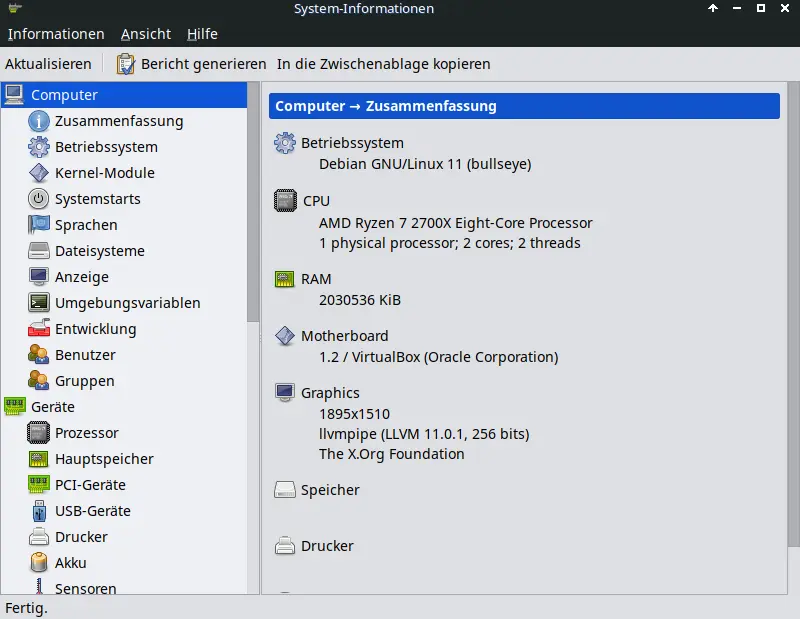
Task: Click the Sprachen flag icon
Action: click(38, 225)
